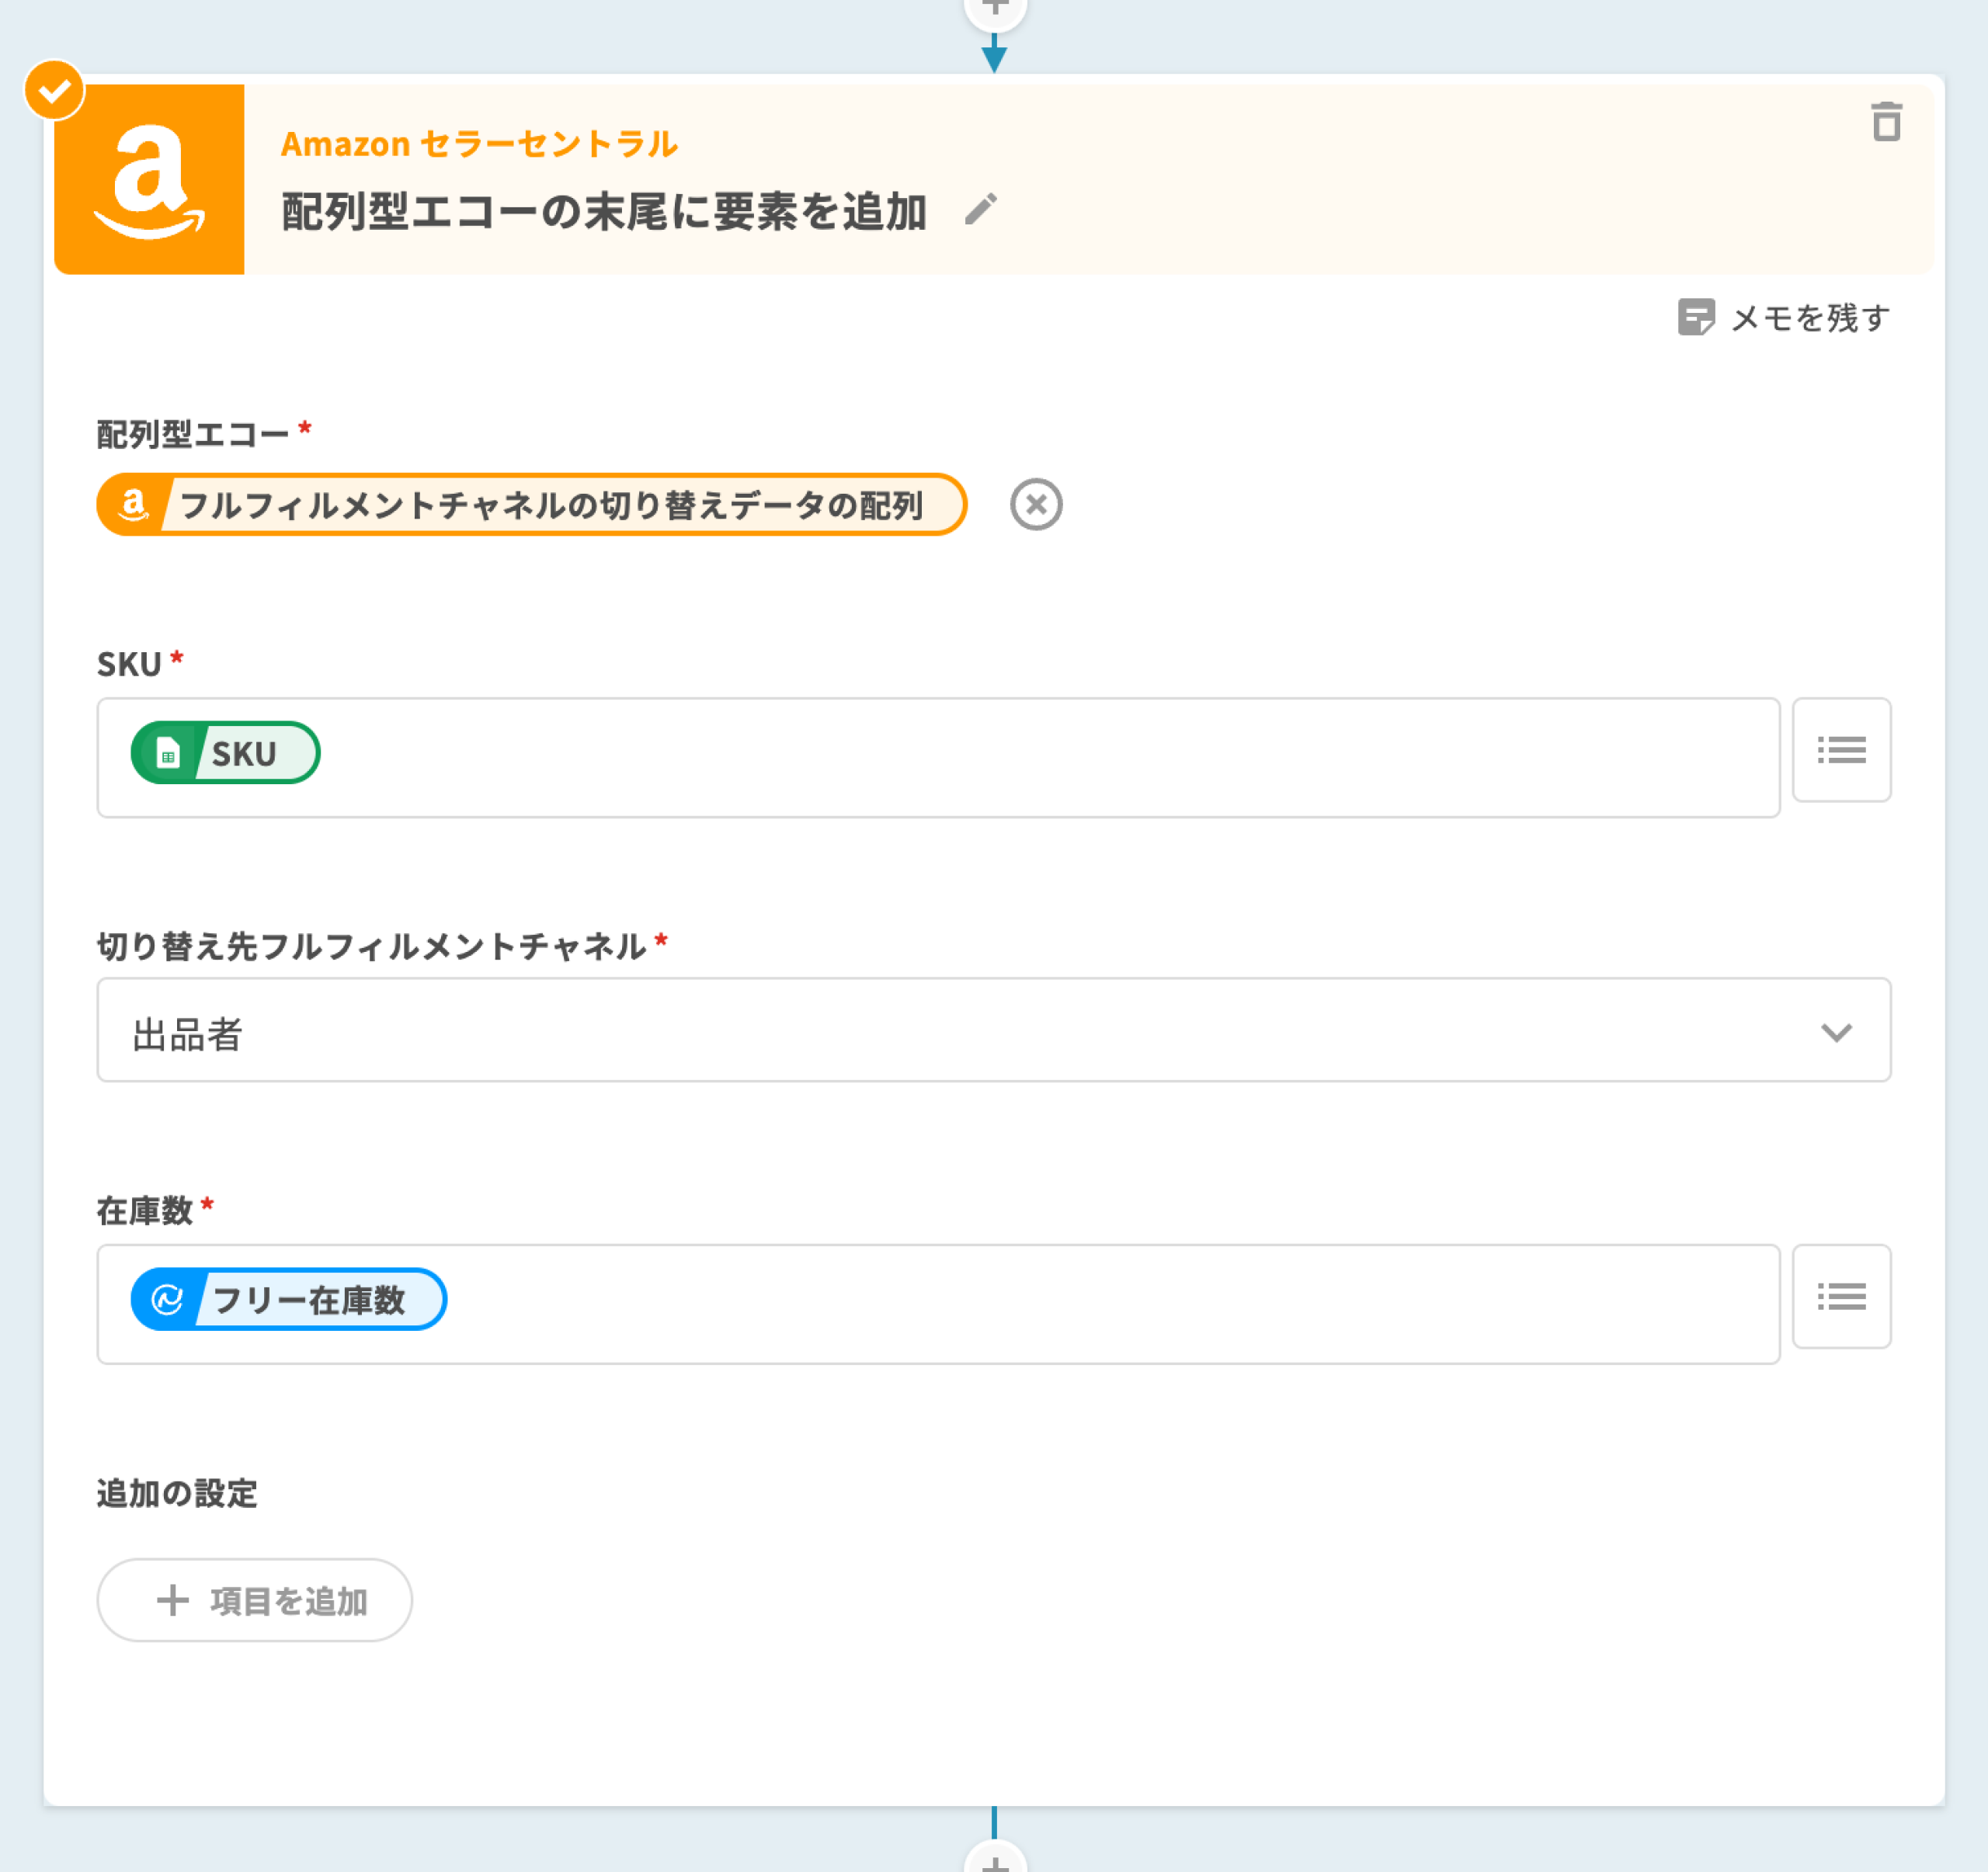The width and height of the screenshot is (1988, 1872).
Task: Click the Amazon Seller Central logo tile
Action: (150, 179)
